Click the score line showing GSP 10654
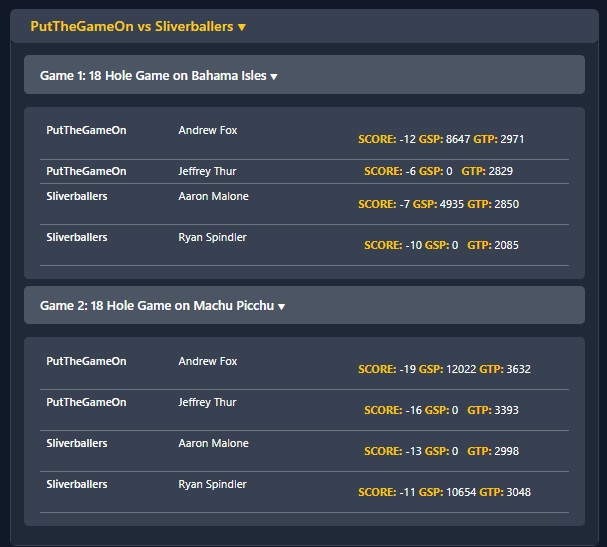The image size is (607, 547). (x=444, y=492)
